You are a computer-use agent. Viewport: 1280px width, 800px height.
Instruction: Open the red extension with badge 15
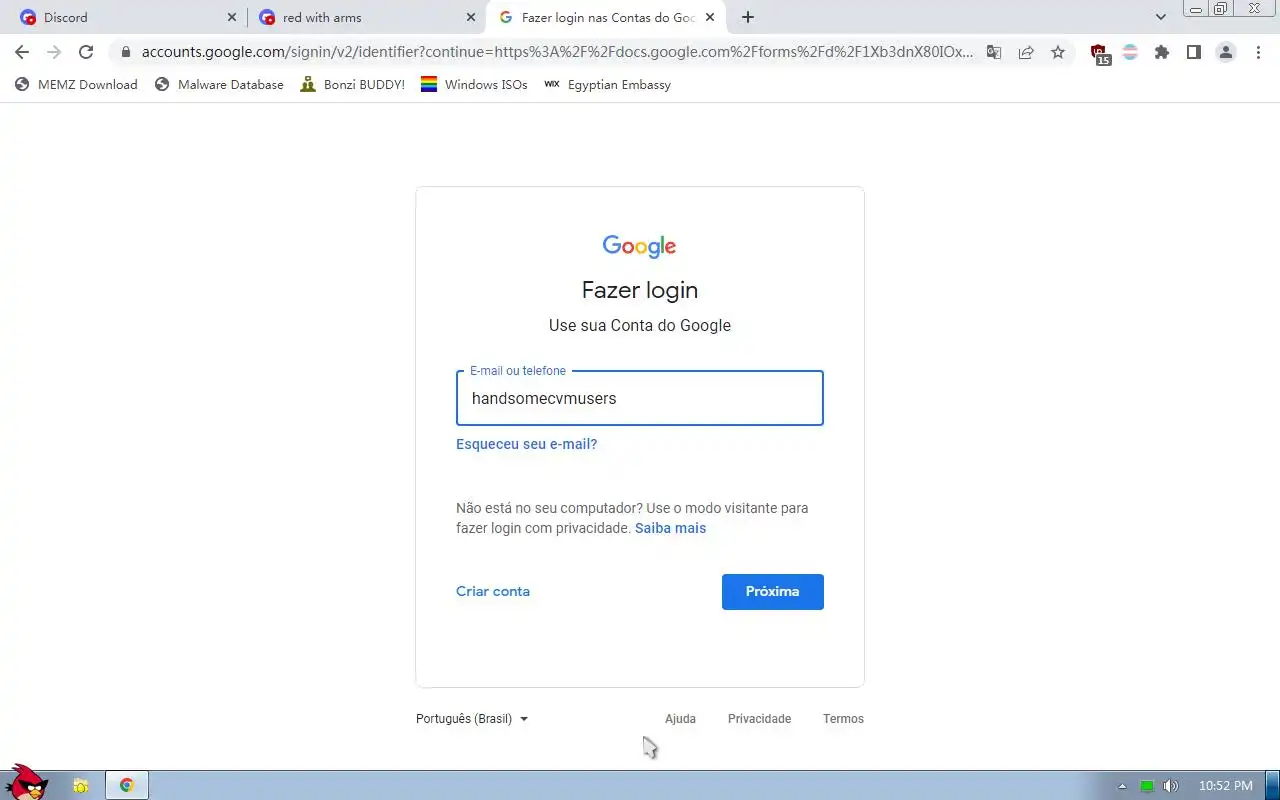(x=1100, y=53)
